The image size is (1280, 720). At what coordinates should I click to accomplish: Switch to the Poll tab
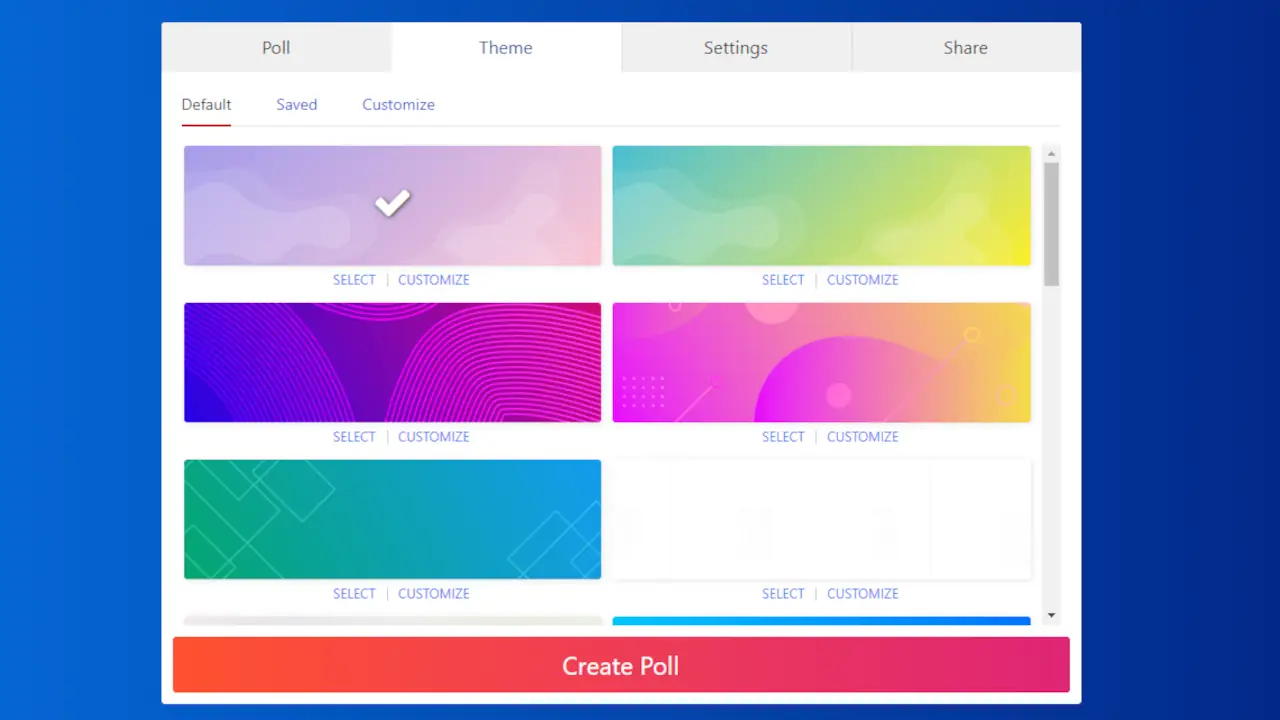coord(276,47)
